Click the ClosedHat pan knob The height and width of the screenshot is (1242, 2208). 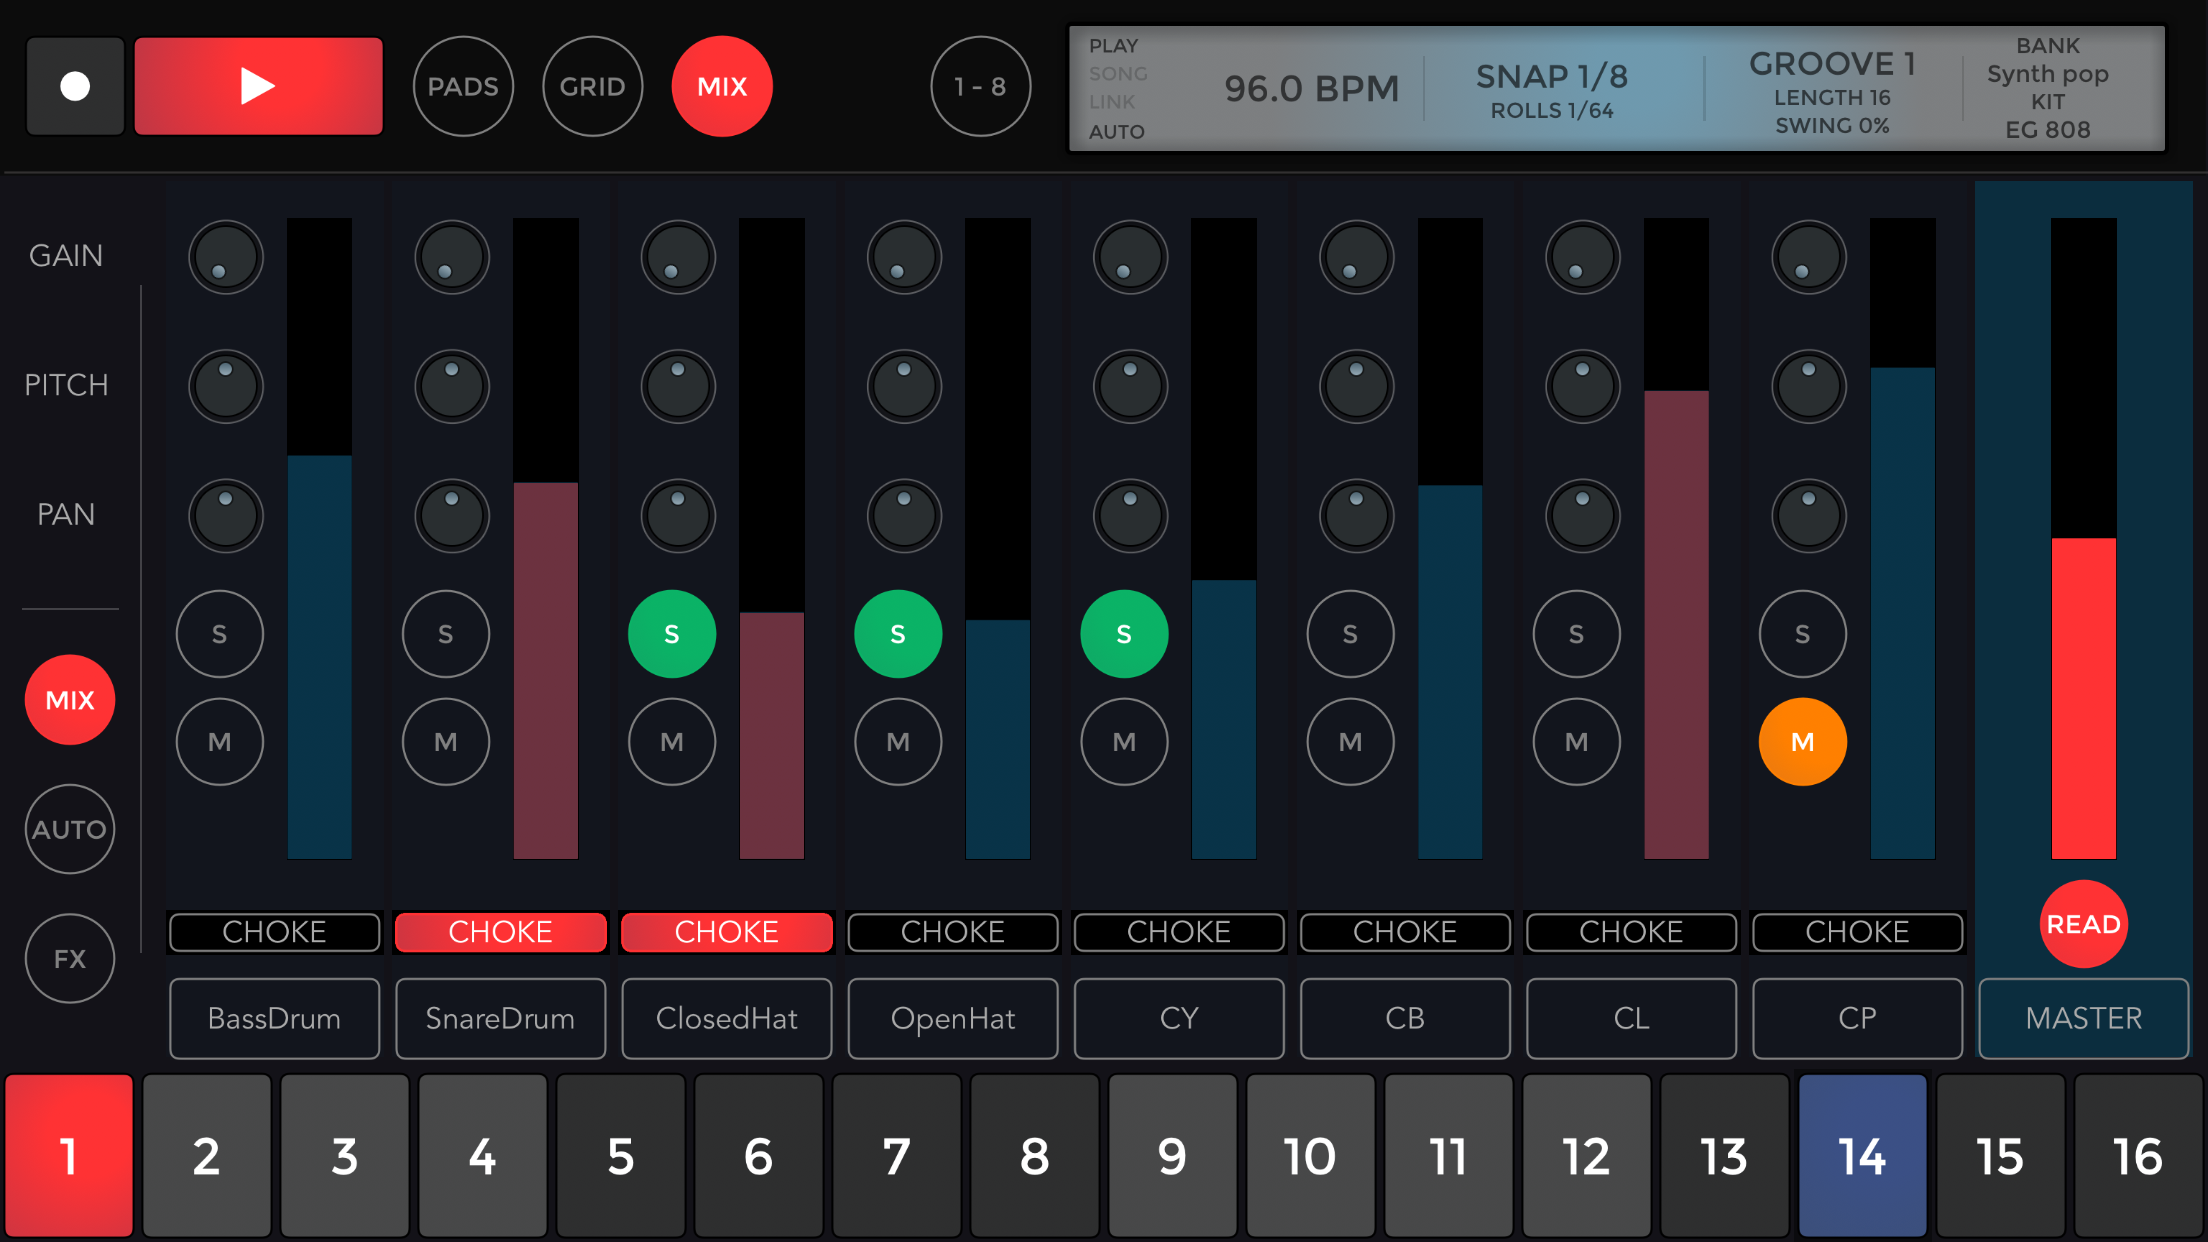(x=678, y=516)
